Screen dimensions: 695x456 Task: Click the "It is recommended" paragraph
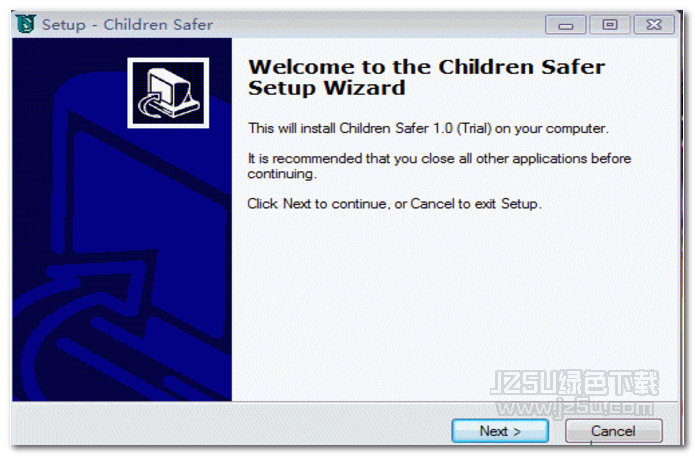439,166
